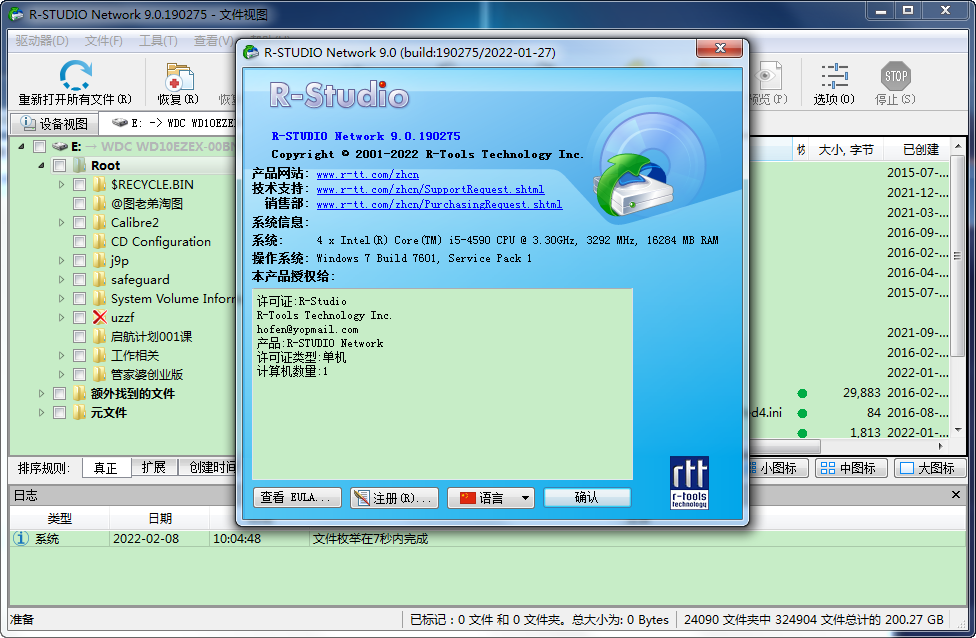Click the Stop (停止) toolbar icon
The image size is (976, 638).
[895, 76]
